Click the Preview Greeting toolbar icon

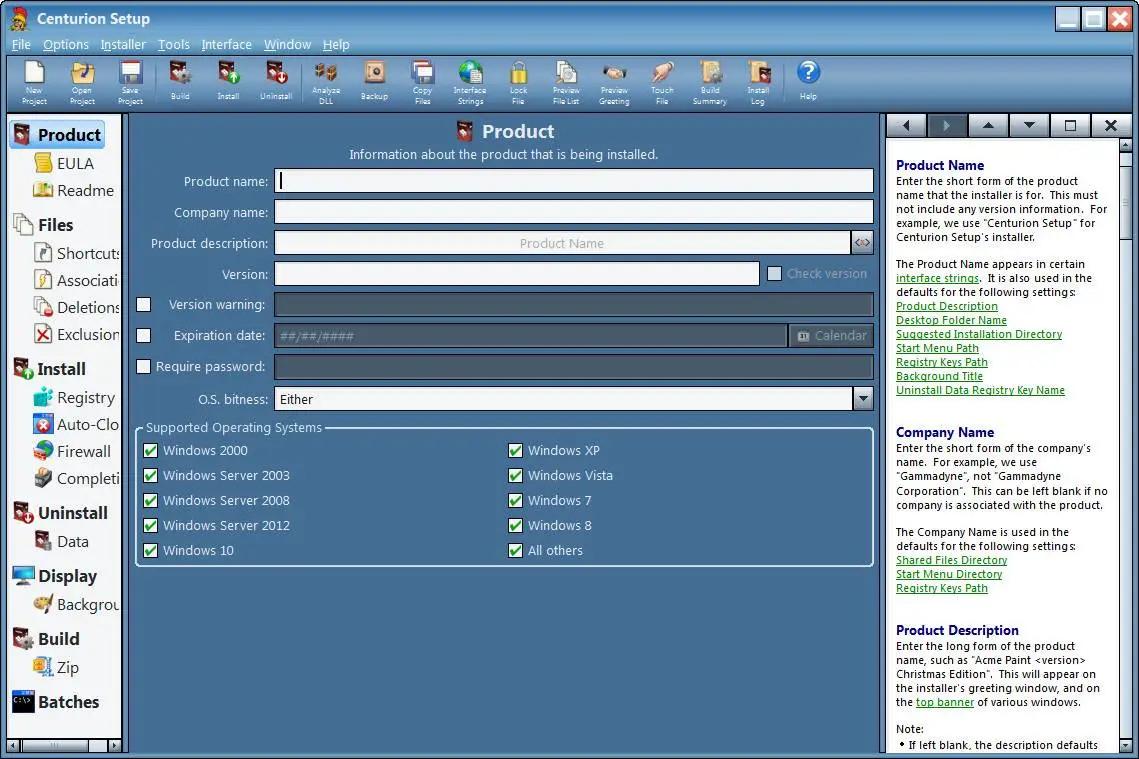pos(614,82)
